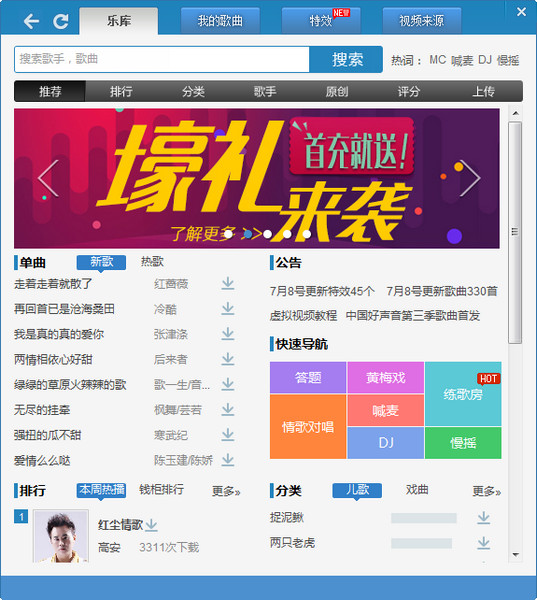The height and width of the screenshot is (600, 537).
Task: Download song 走着走着就散了
Action: (x=228, y=284)
